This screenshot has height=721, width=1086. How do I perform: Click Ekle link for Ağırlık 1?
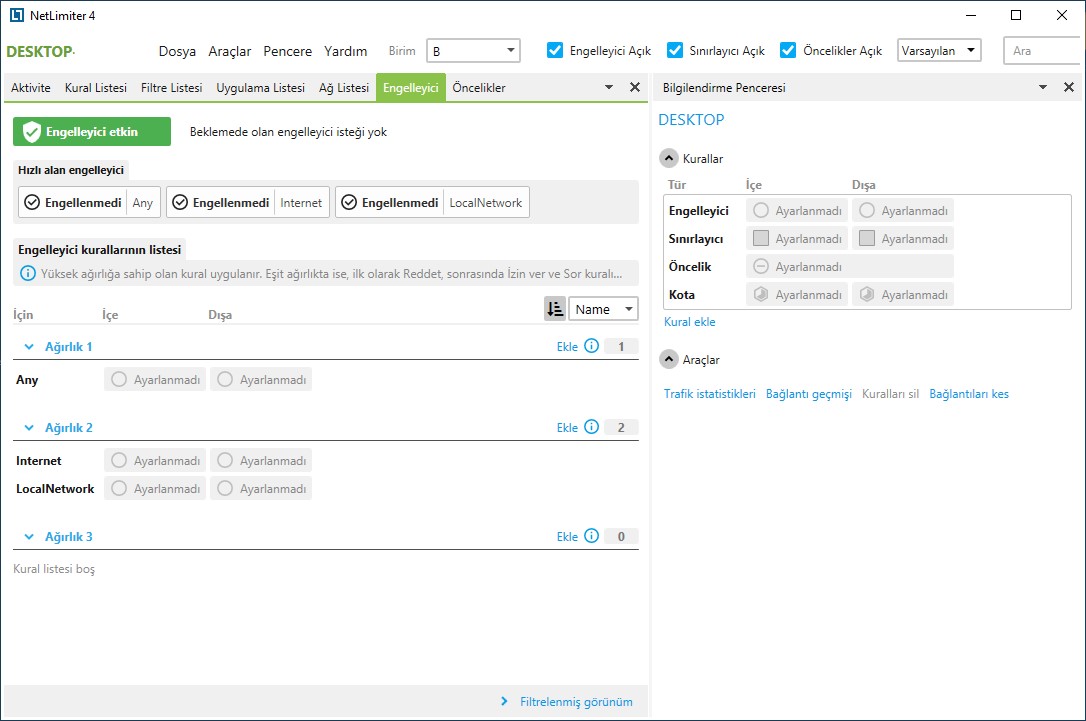[x=567, y=346]
